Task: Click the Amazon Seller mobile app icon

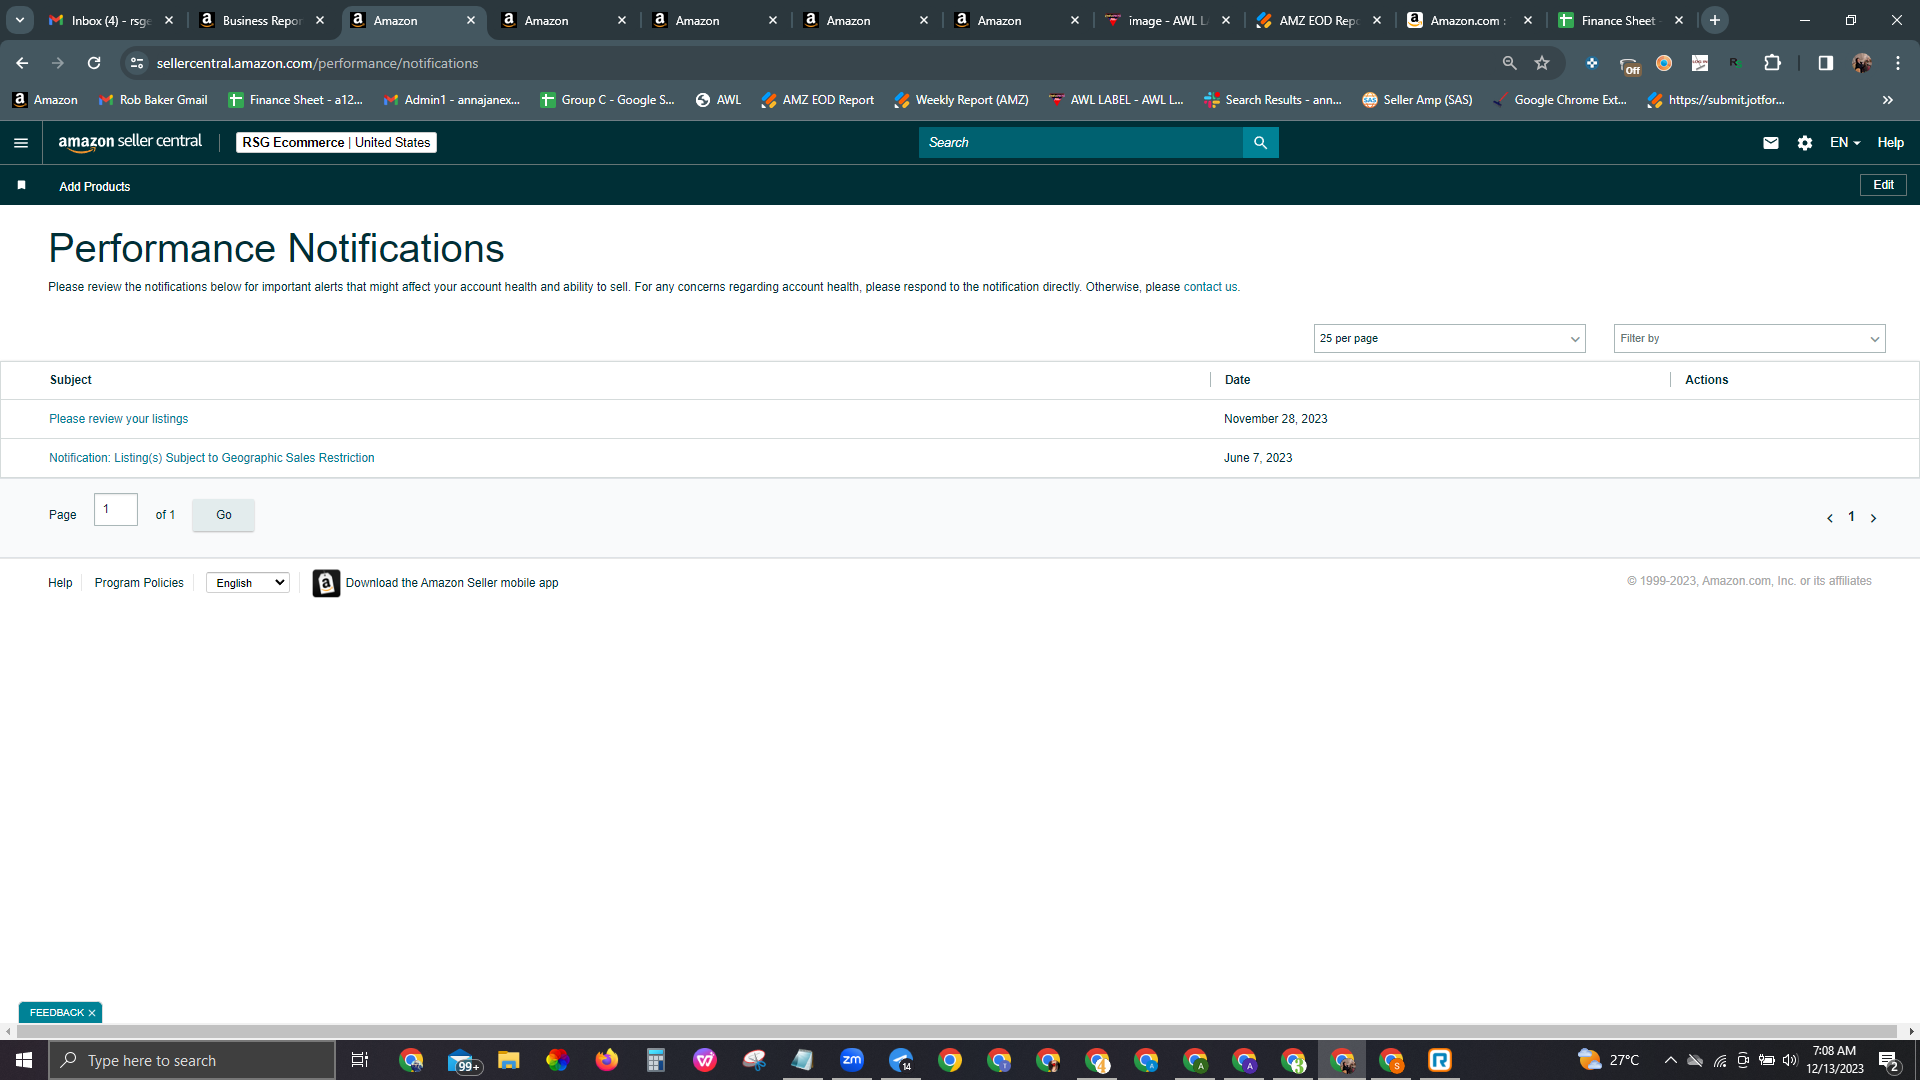Action: coord(326,583)
